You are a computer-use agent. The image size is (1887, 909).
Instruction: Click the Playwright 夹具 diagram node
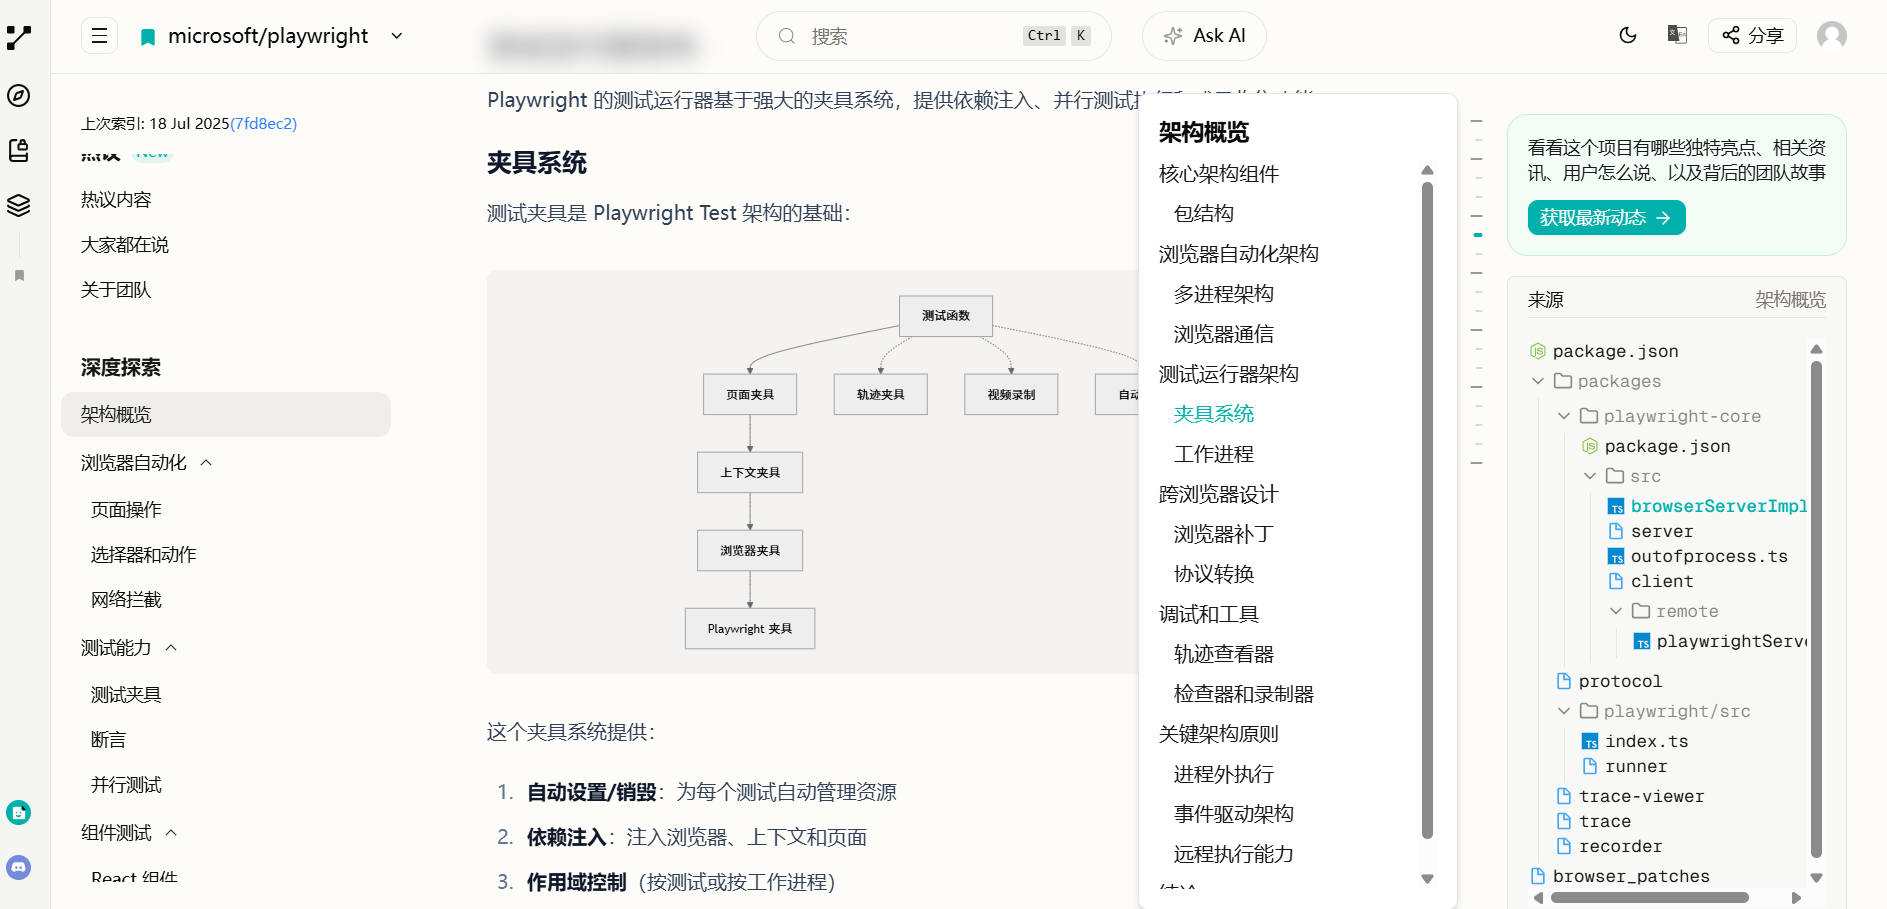tap(750, 629)
